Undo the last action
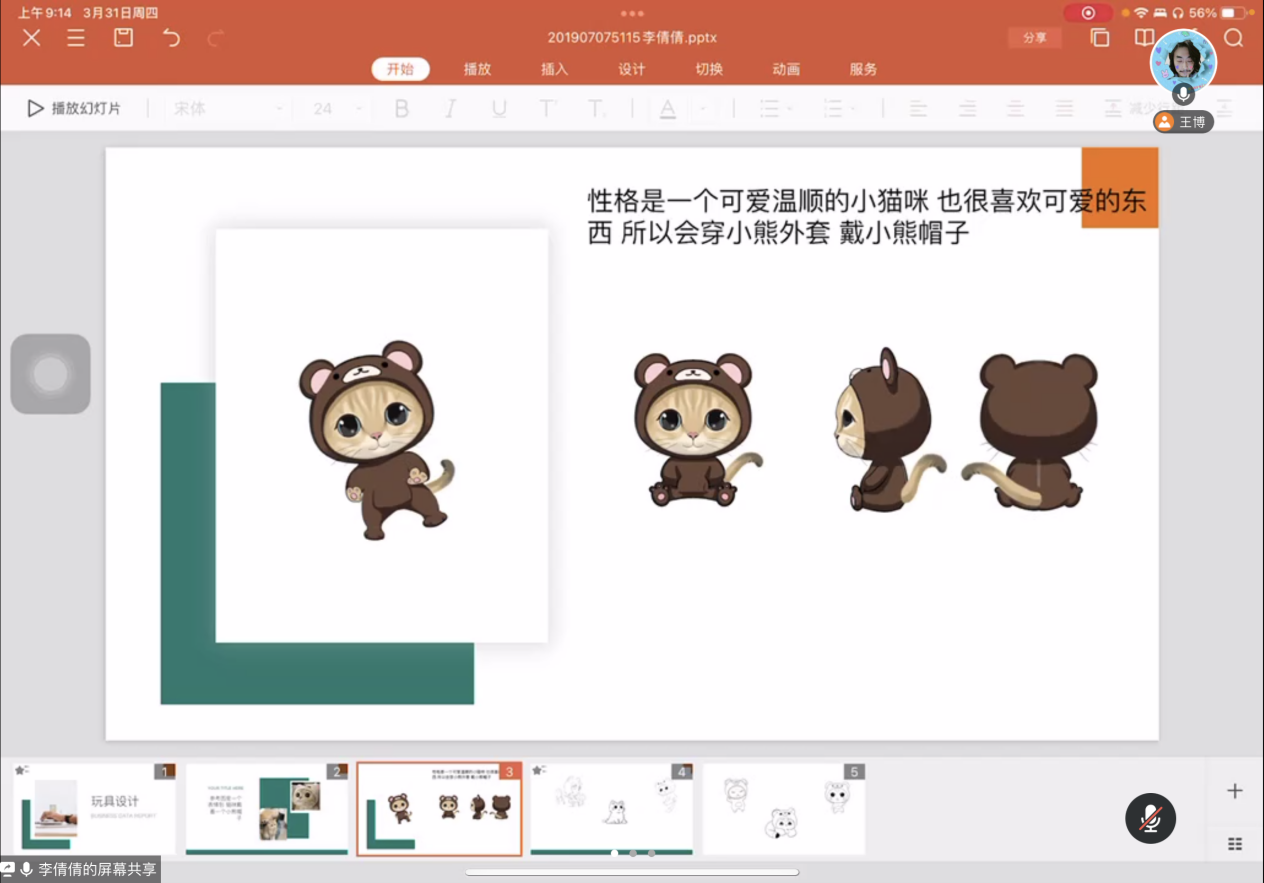The height and width of the screenshot is (883, 1264). (x=171, y=38)
